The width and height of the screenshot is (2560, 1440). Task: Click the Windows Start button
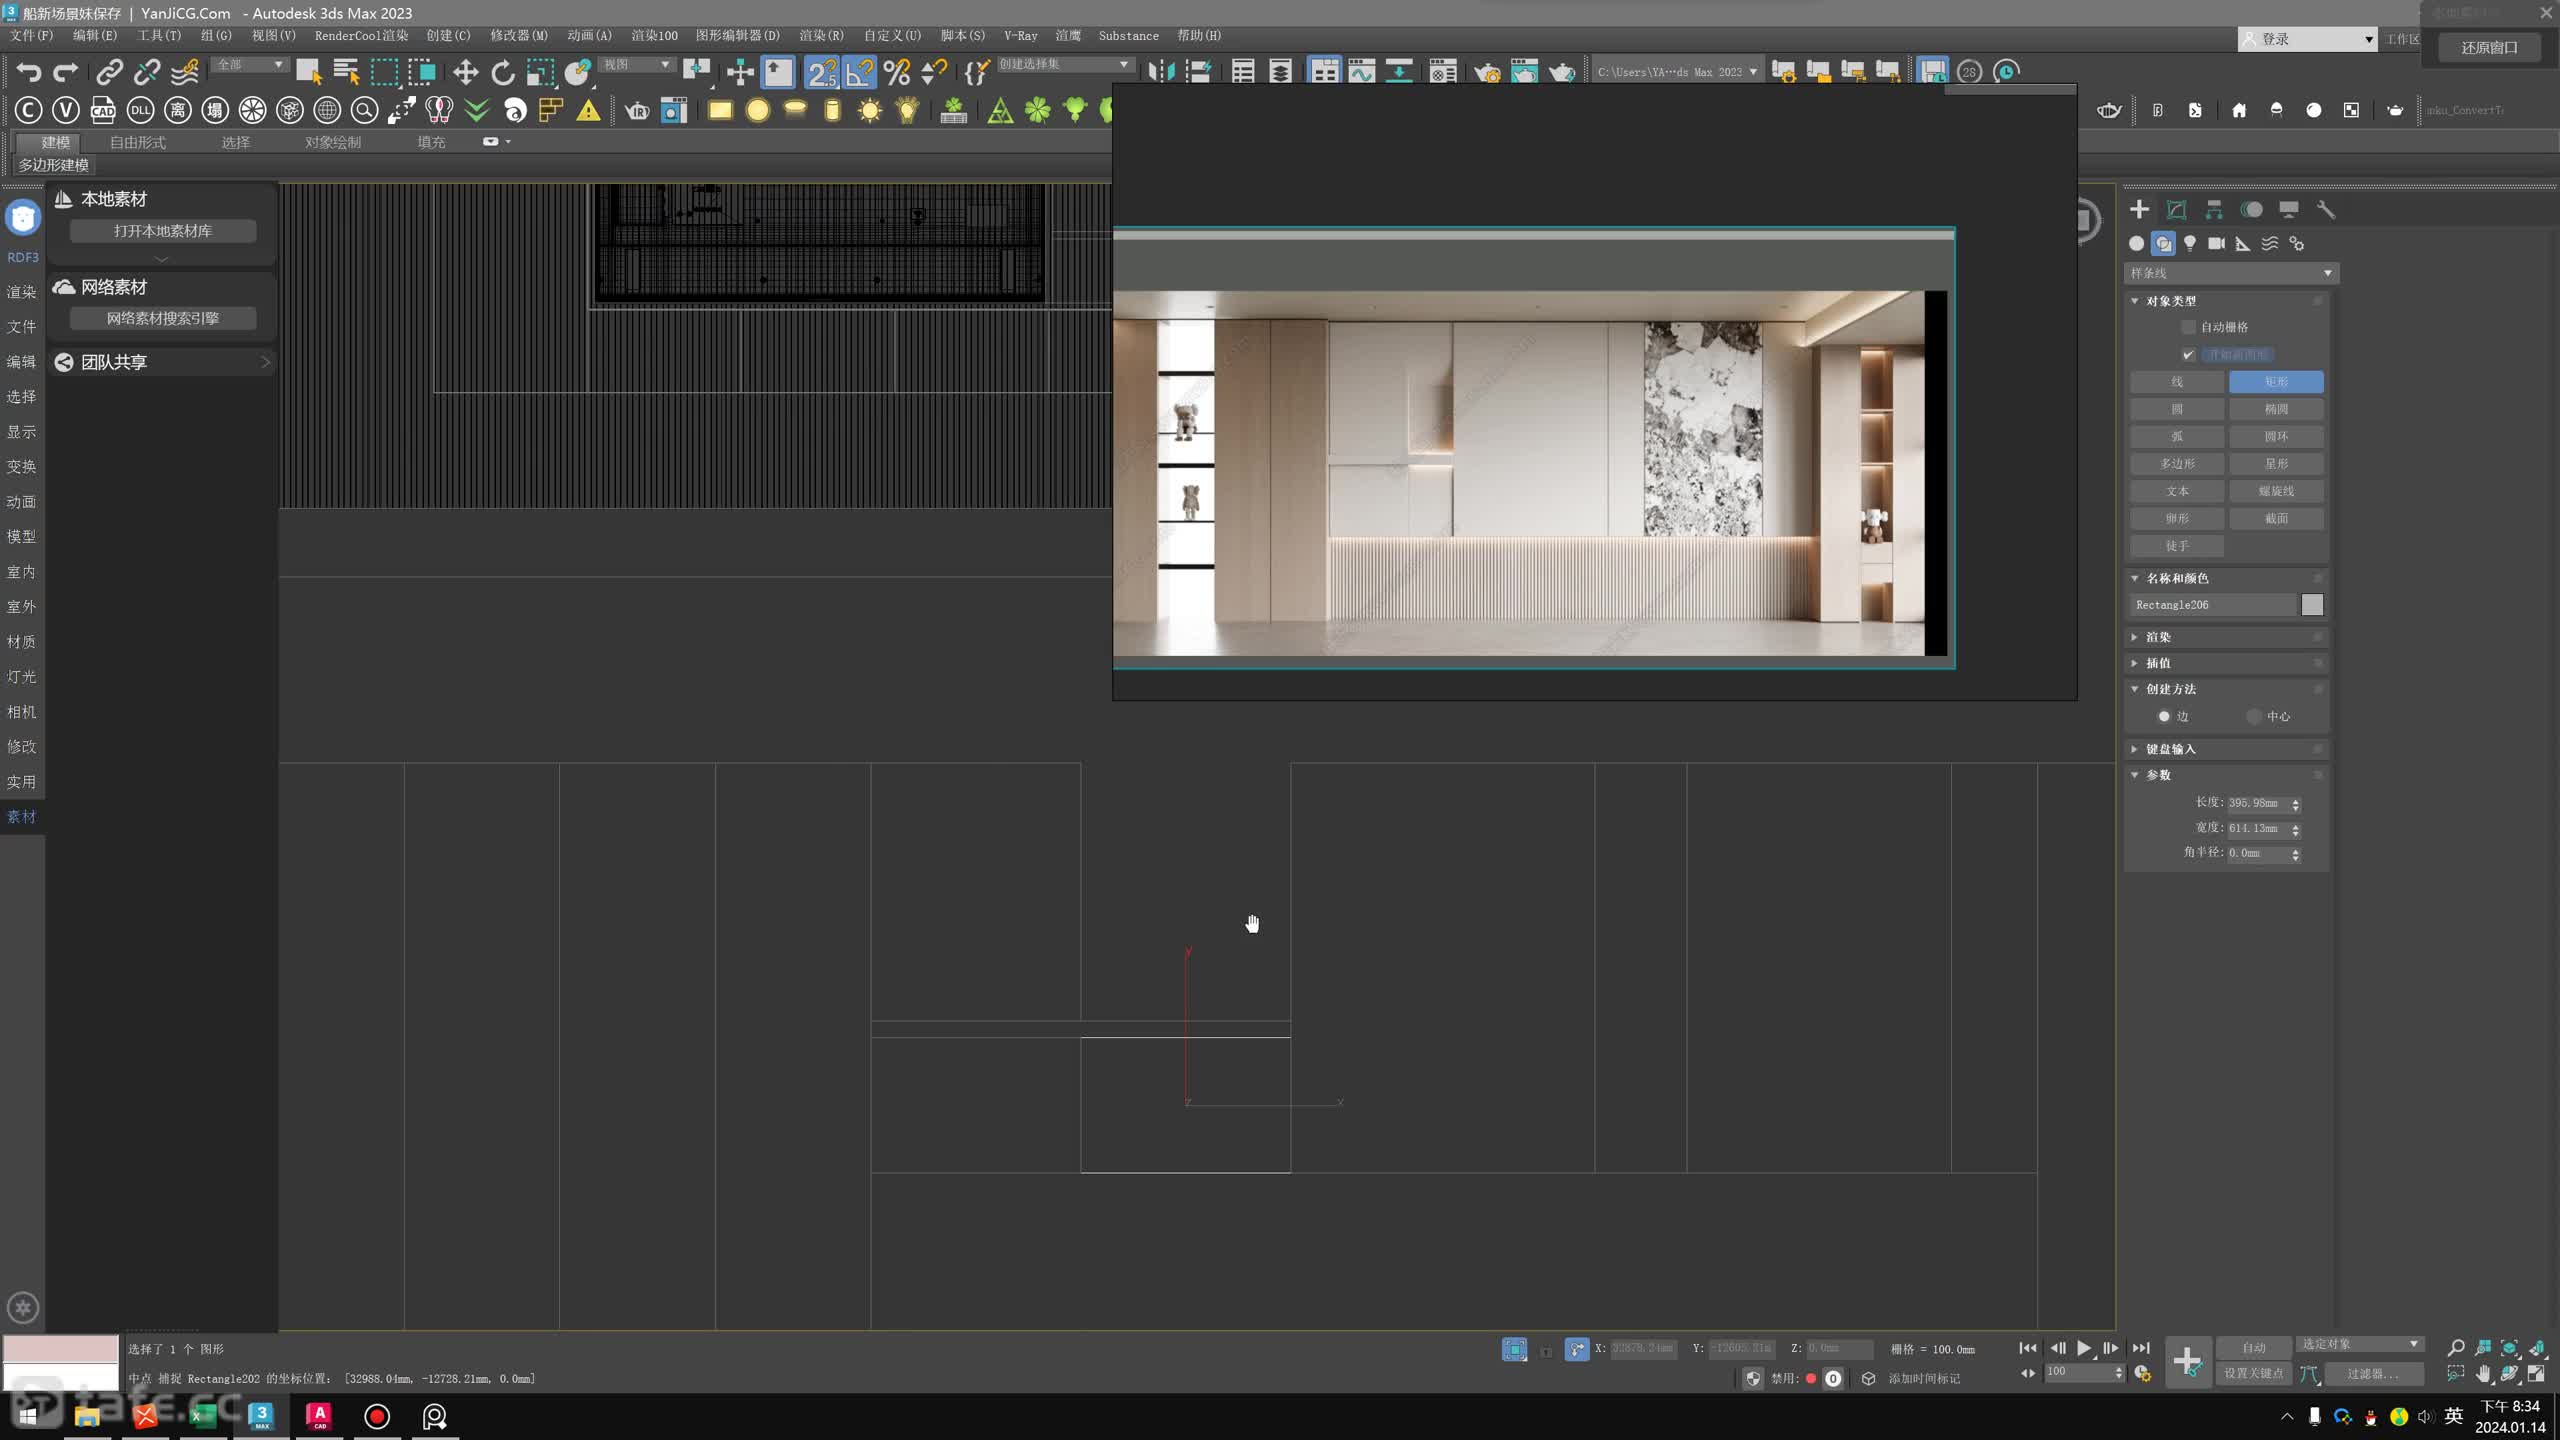click(x=28, y=1416)
